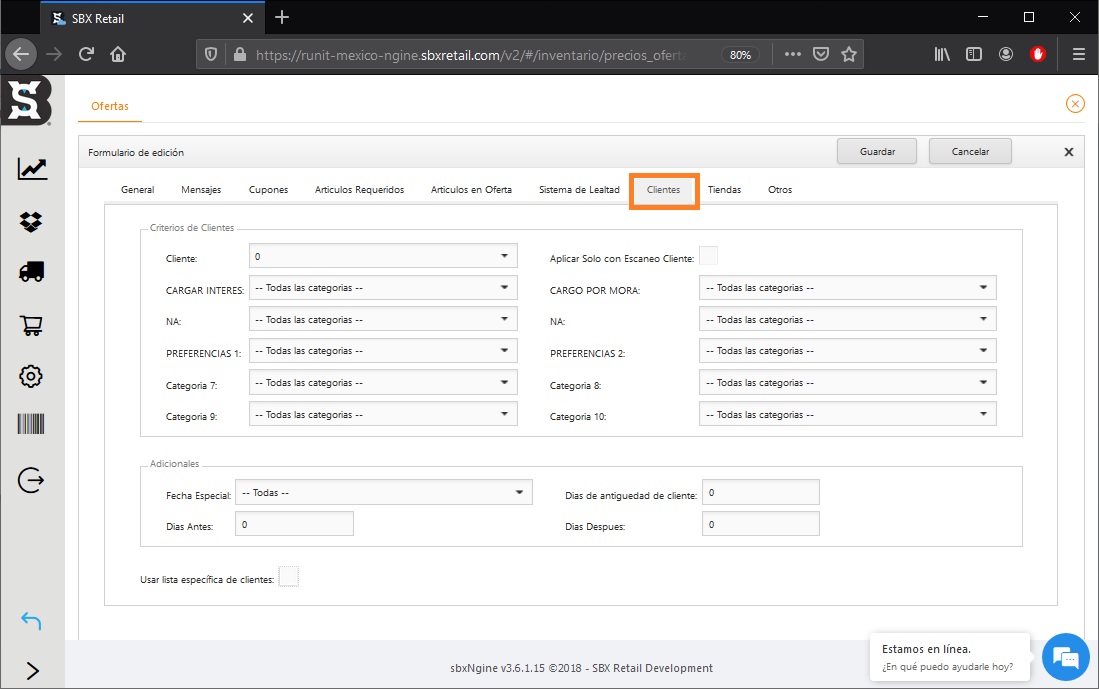The width and height of the screenshot is (1099, 689).
Task: Open PREFERENCIAS 2 category dropdown
Action: coord(847,350)
